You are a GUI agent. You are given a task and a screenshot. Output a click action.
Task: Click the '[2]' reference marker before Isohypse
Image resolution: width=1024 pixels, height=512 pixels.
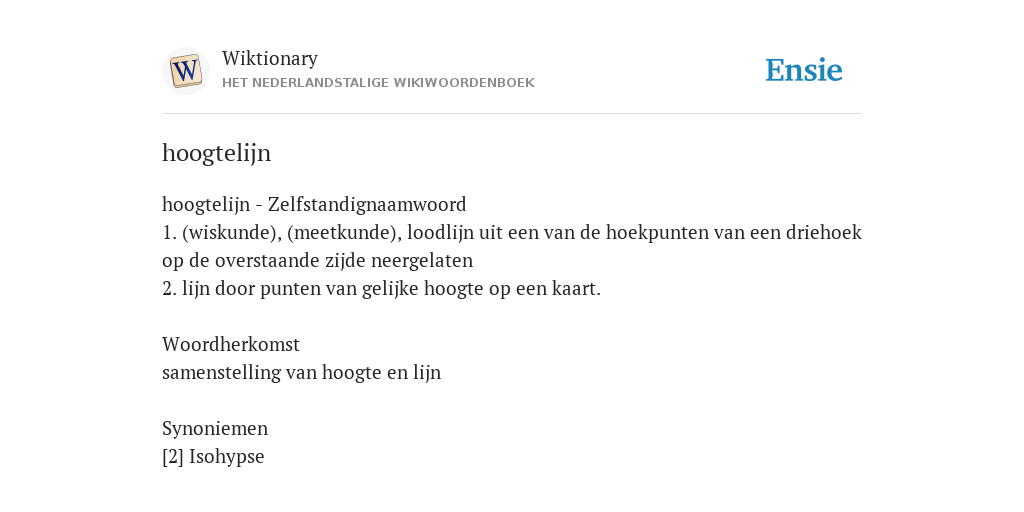point(173,457)
